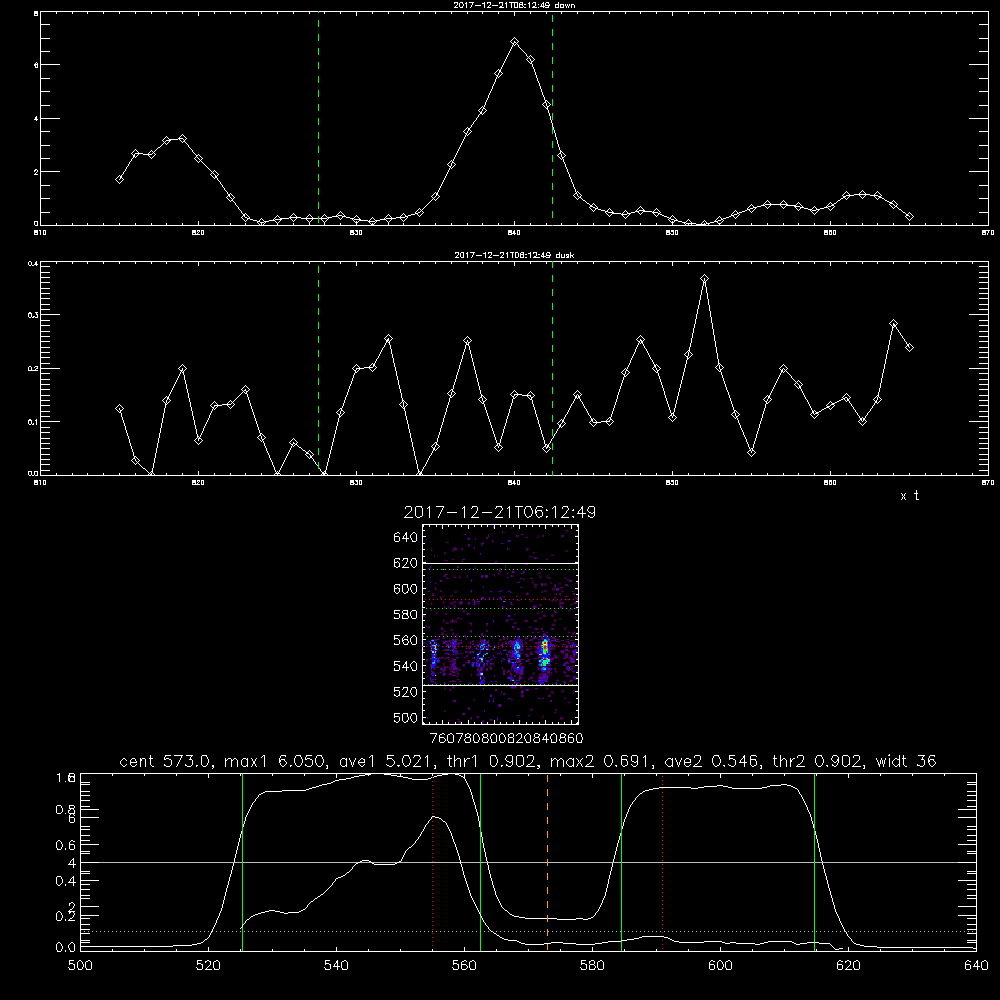Click the 'thr2 0.902' value in the stats line
Viewport: 1000px width, 1000px height.
click(816, 761)
